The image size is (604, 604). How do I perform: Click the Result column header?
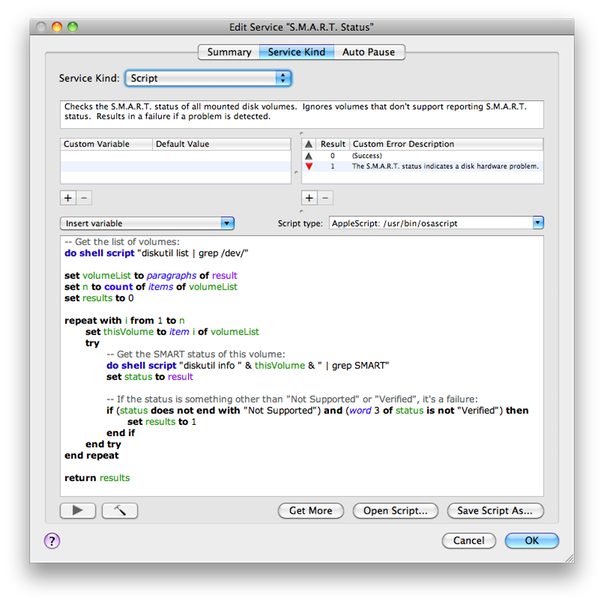pos(333,144)
